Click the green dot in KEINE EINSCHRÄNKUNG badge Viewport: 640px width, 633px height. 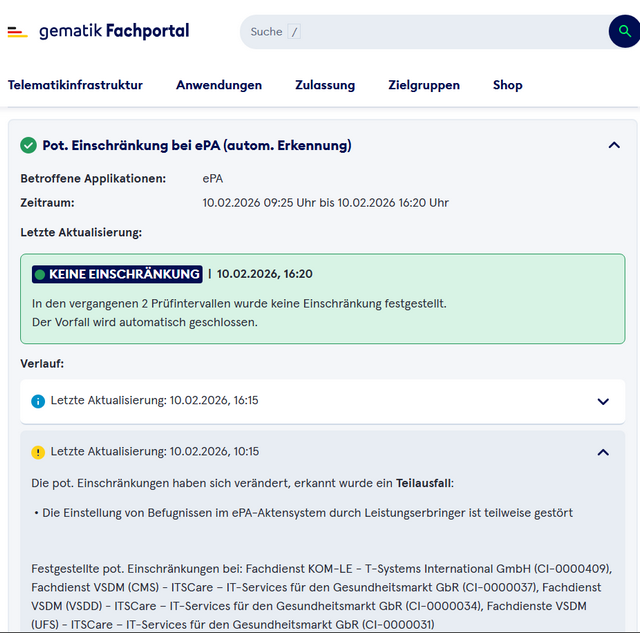[40, 274]
